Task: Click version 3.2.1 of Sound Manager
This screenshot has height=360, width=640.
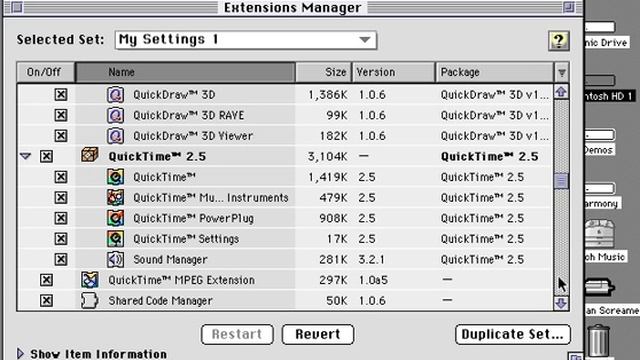Action: pyautogui.click(x=371, y=260)
